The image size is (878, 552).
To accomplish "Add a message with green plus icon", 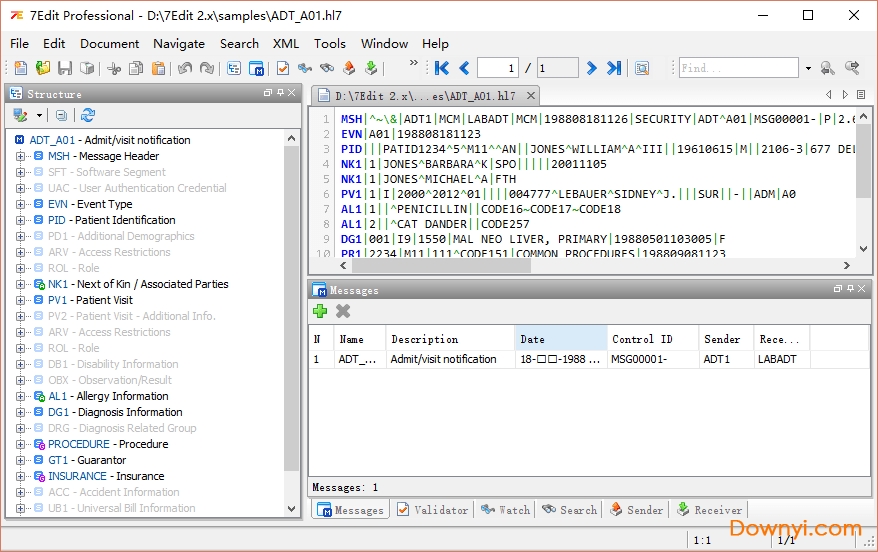I will coord(321,311).
